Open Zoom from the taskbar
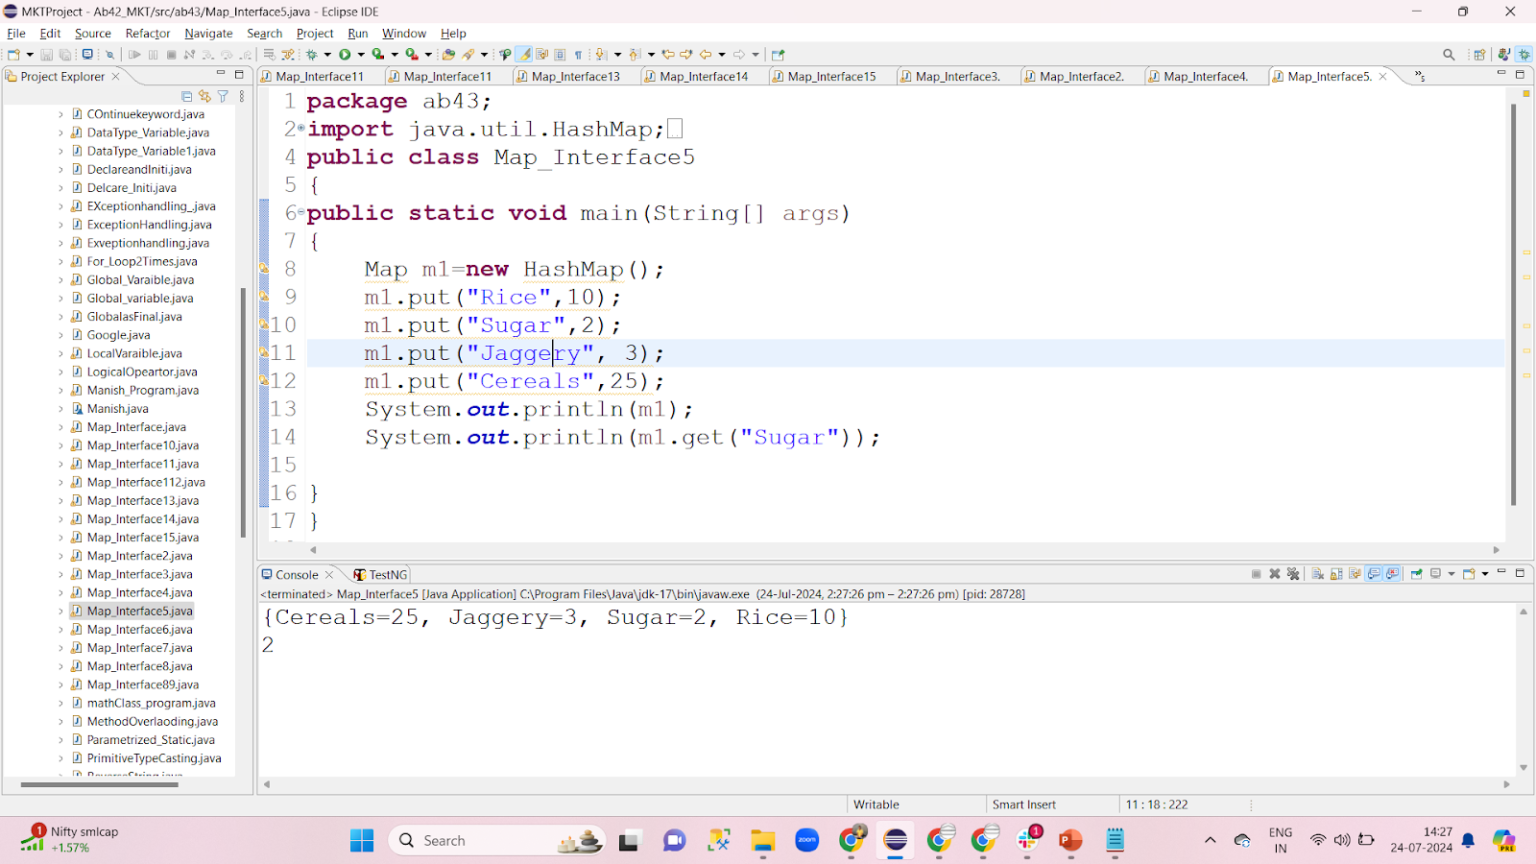This screenshot has height=864, width=1536. pos(807,840)
